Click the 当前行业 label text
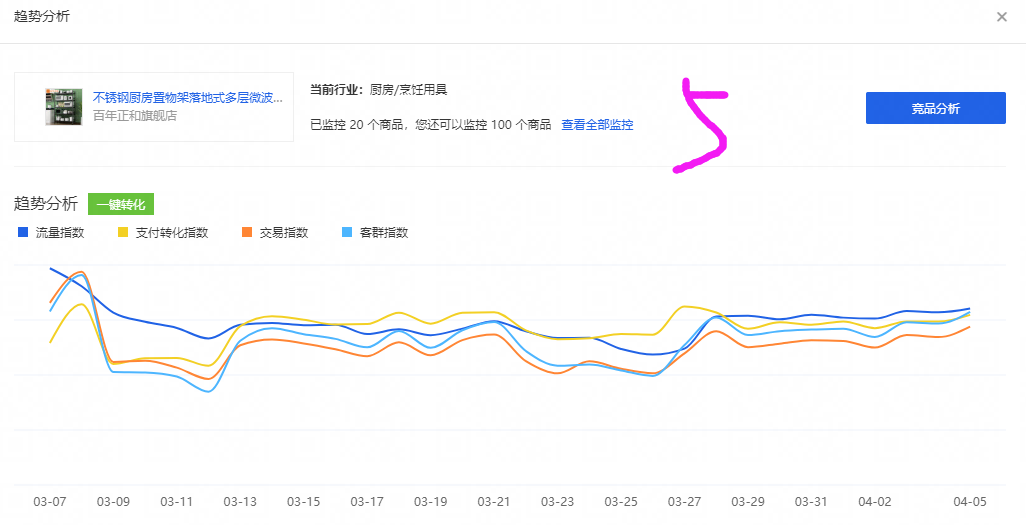The image size is (1026, 525). click(336, 90)
